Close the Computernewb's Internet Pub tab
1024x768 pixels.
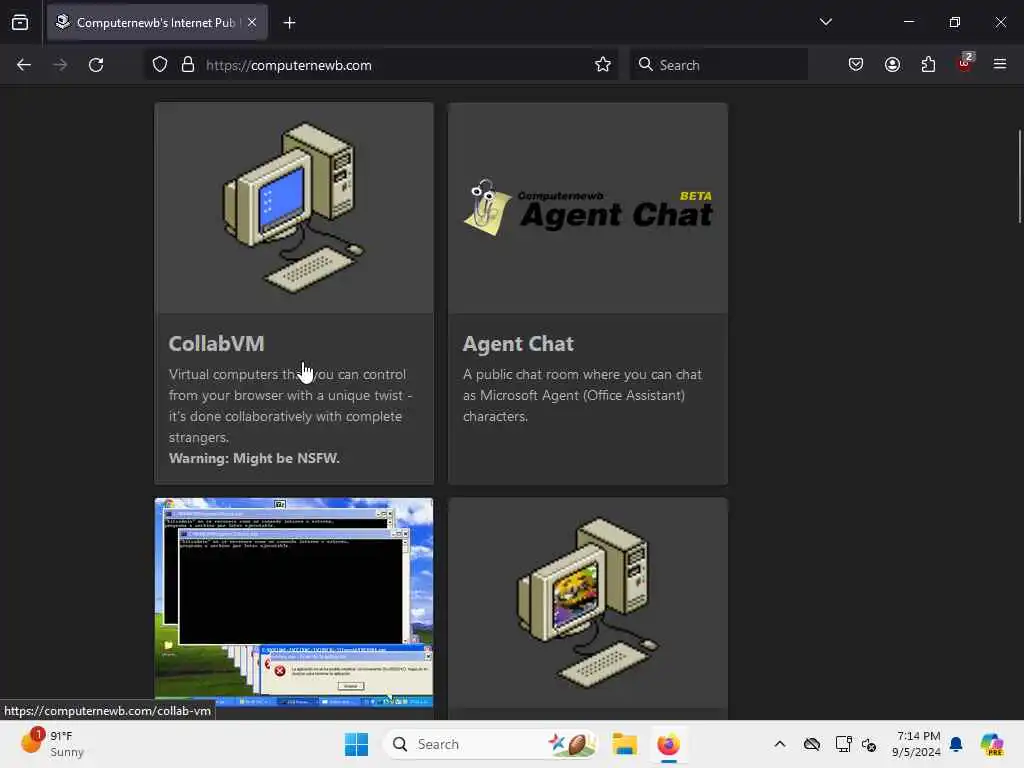coord(252,22)
